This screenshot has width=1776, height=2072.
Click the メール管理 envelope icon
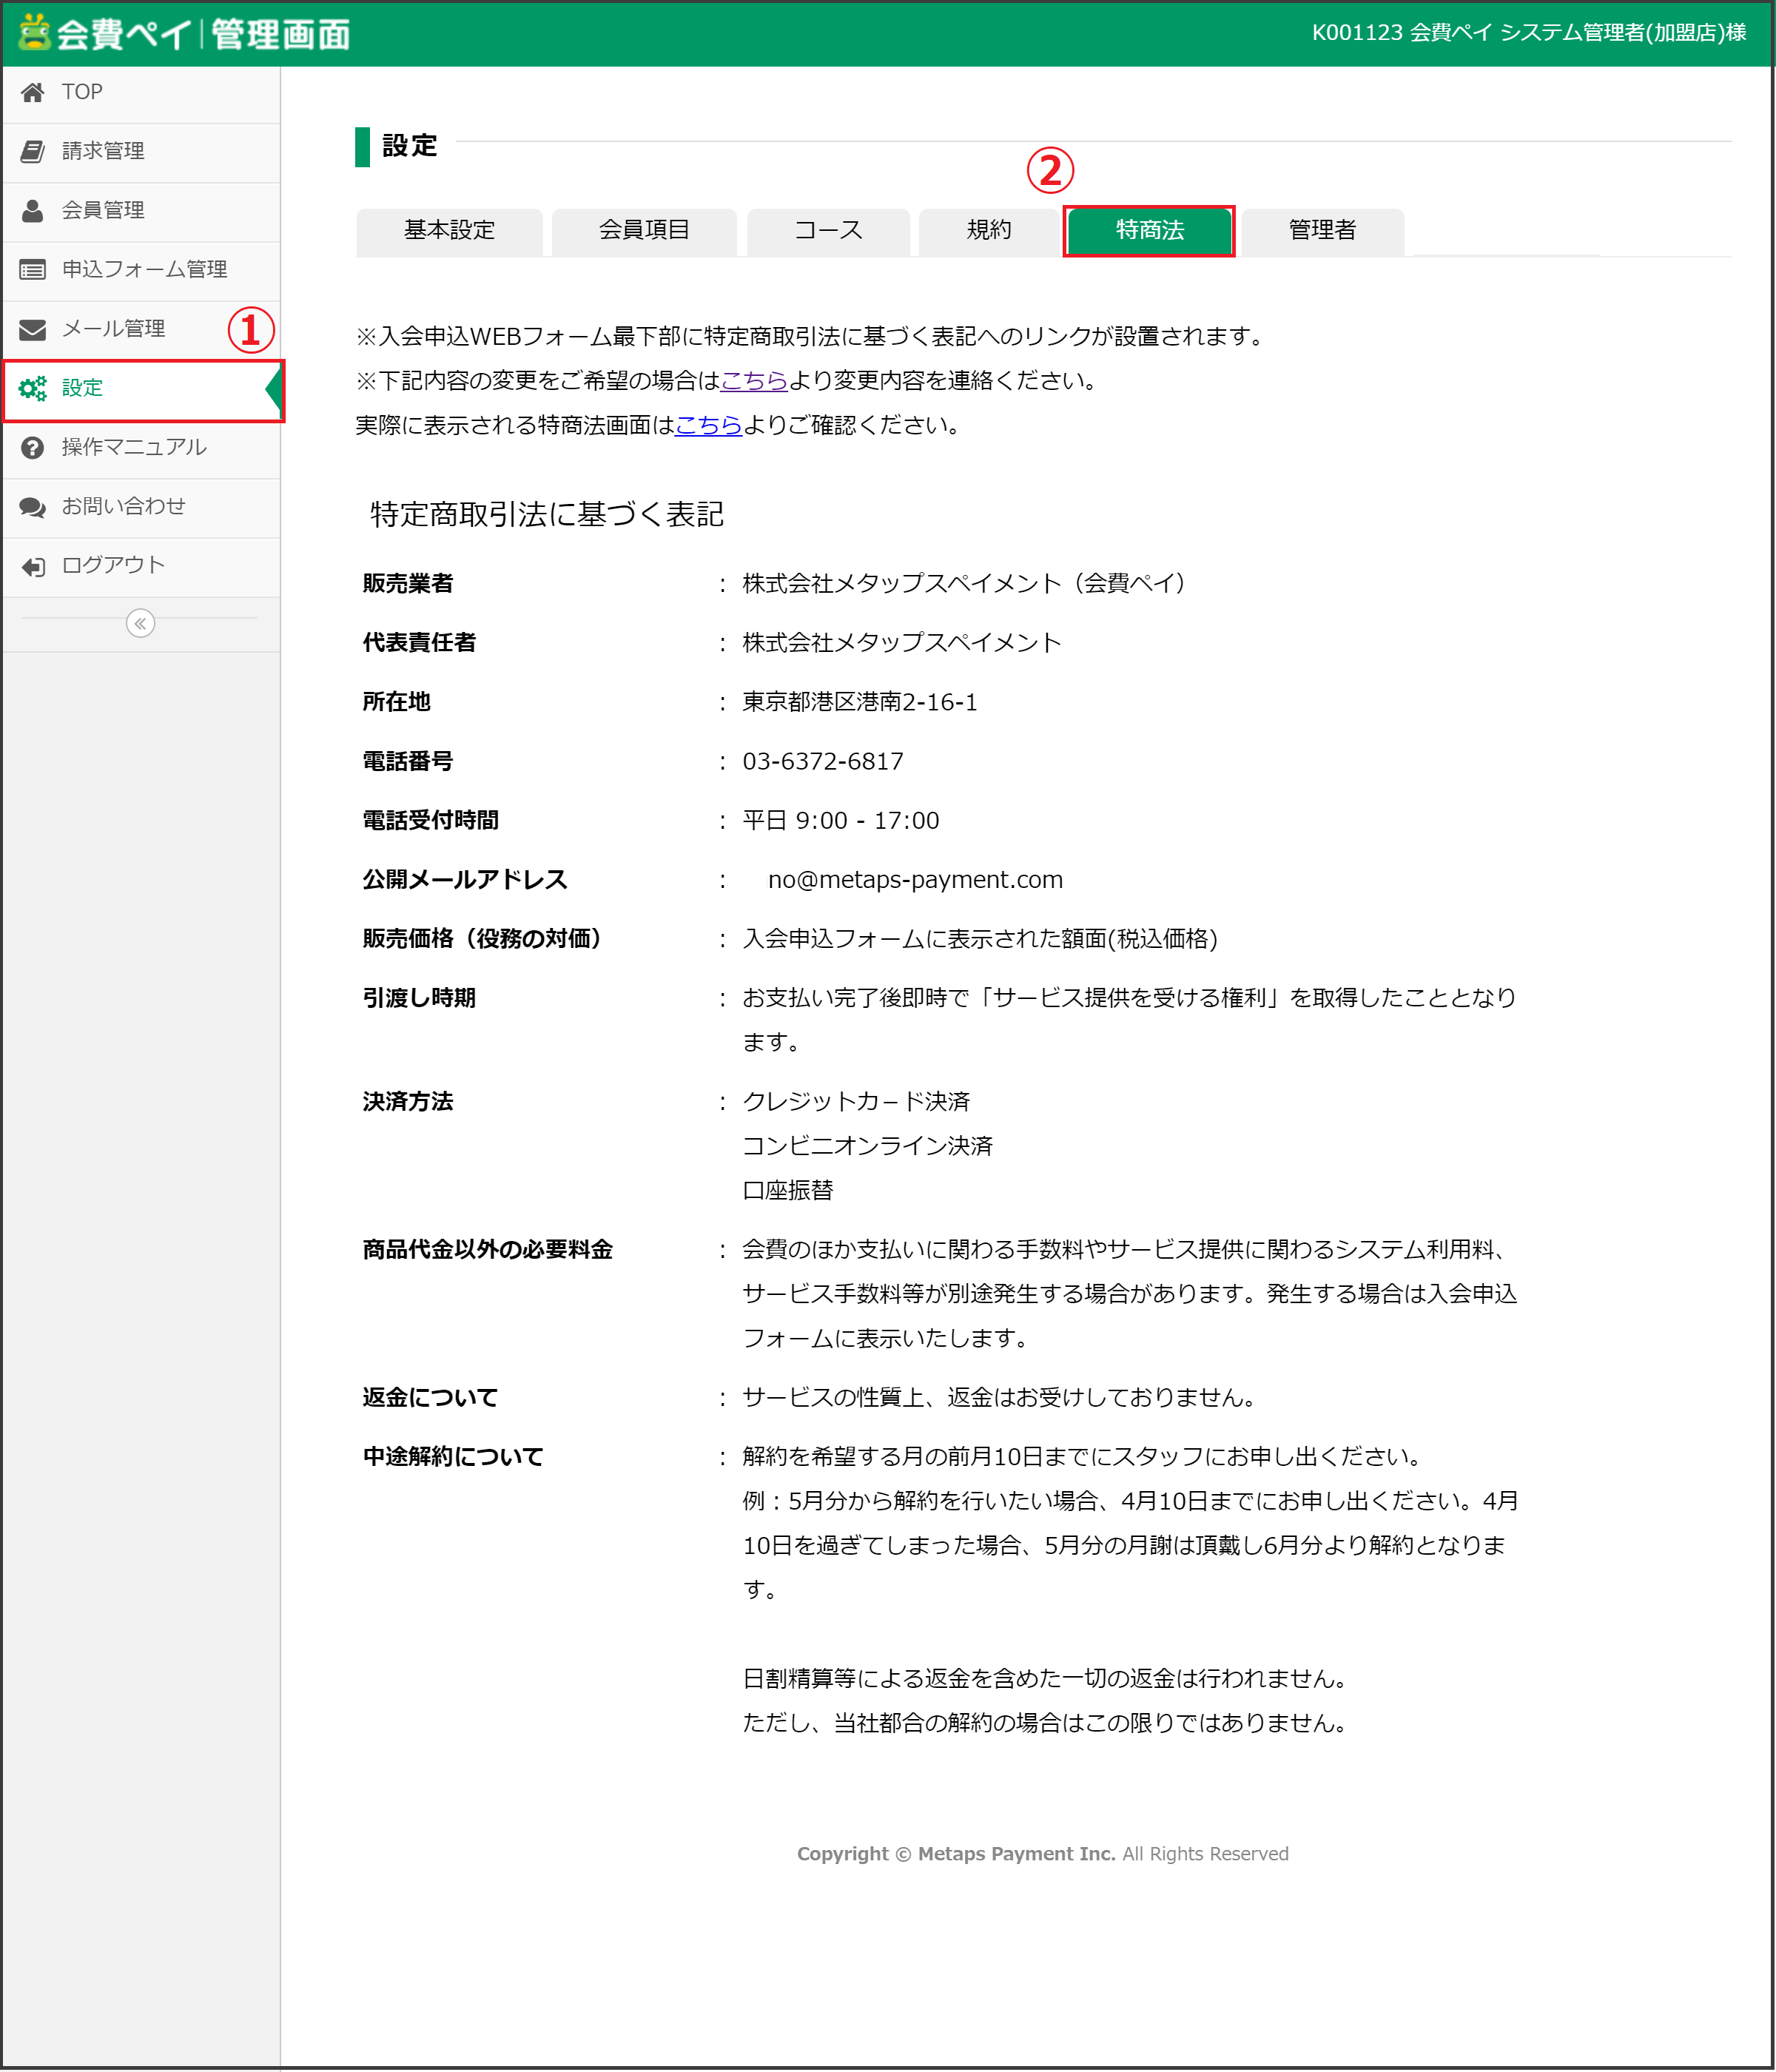coord(33,329)
